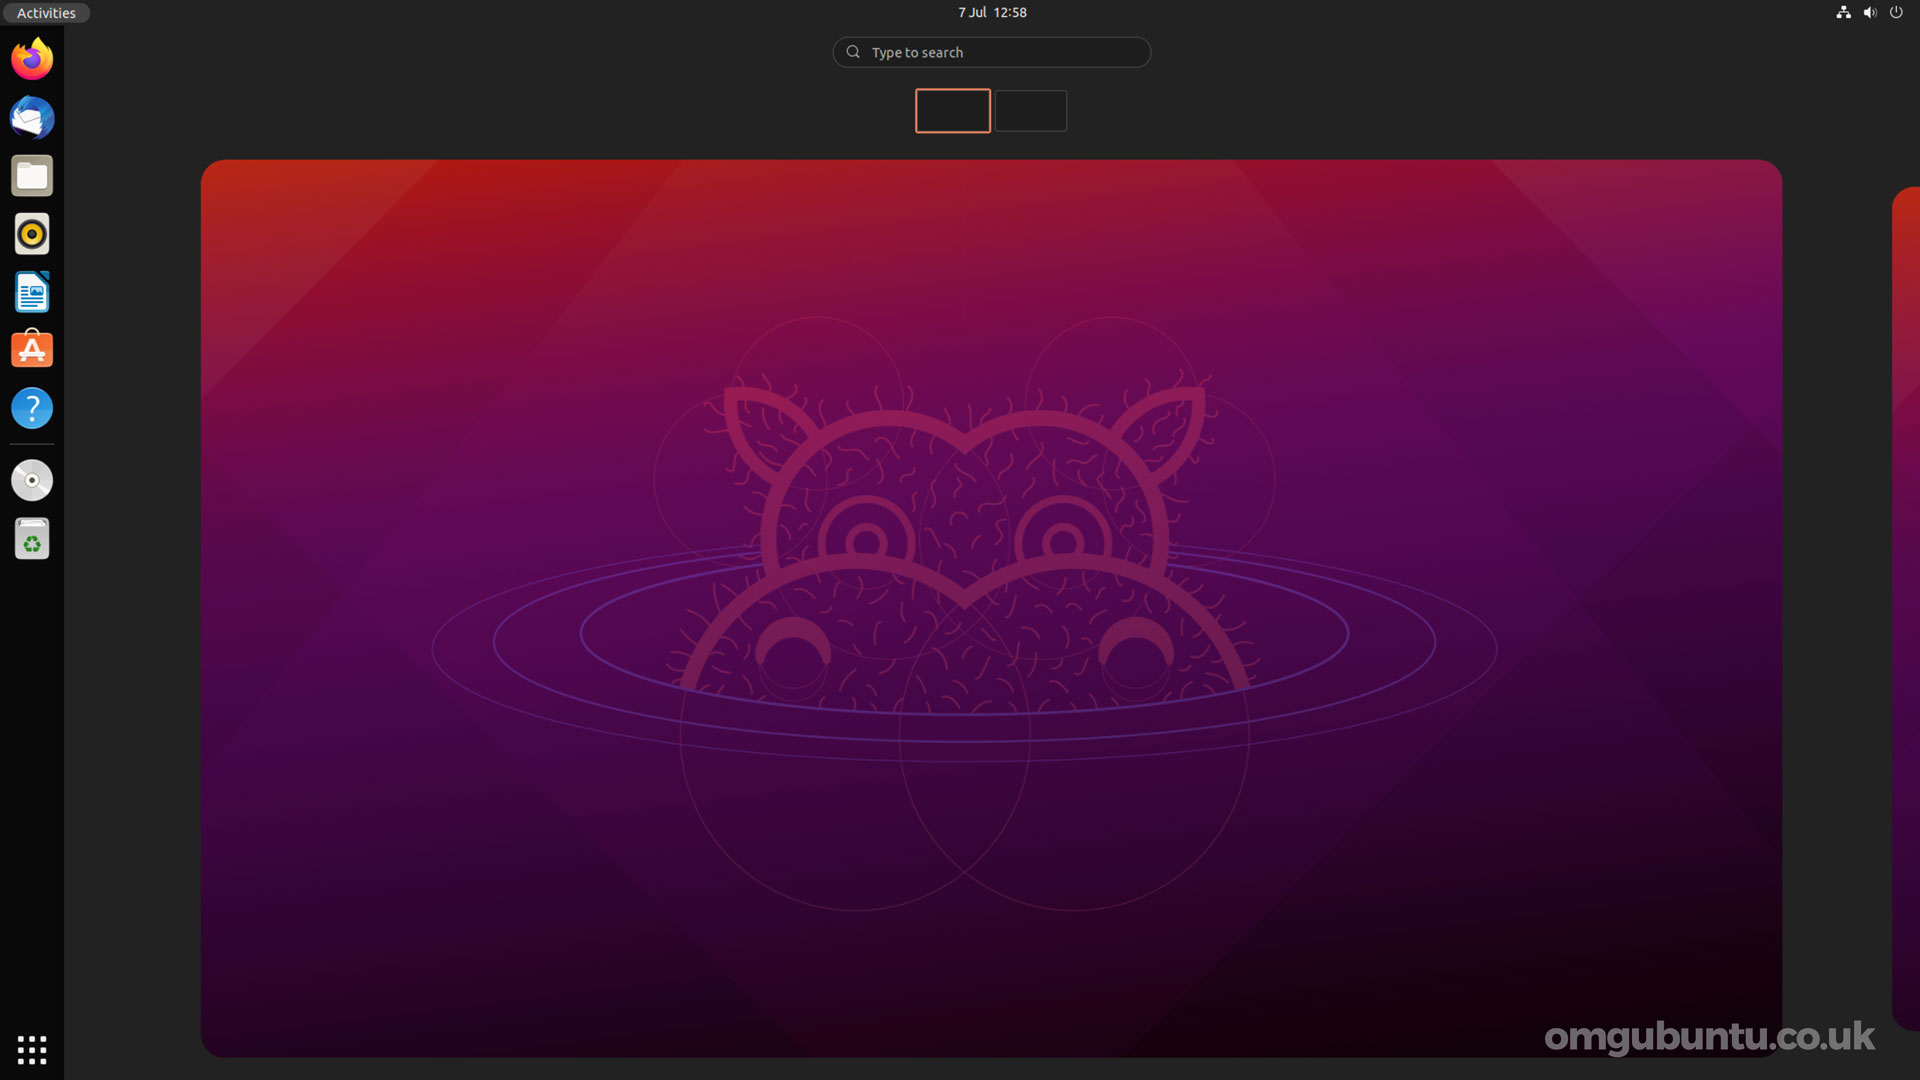The image size is (1920, 1080).
Task: Click the first workspace thumbnail
Action: click(x=953, y=111)
